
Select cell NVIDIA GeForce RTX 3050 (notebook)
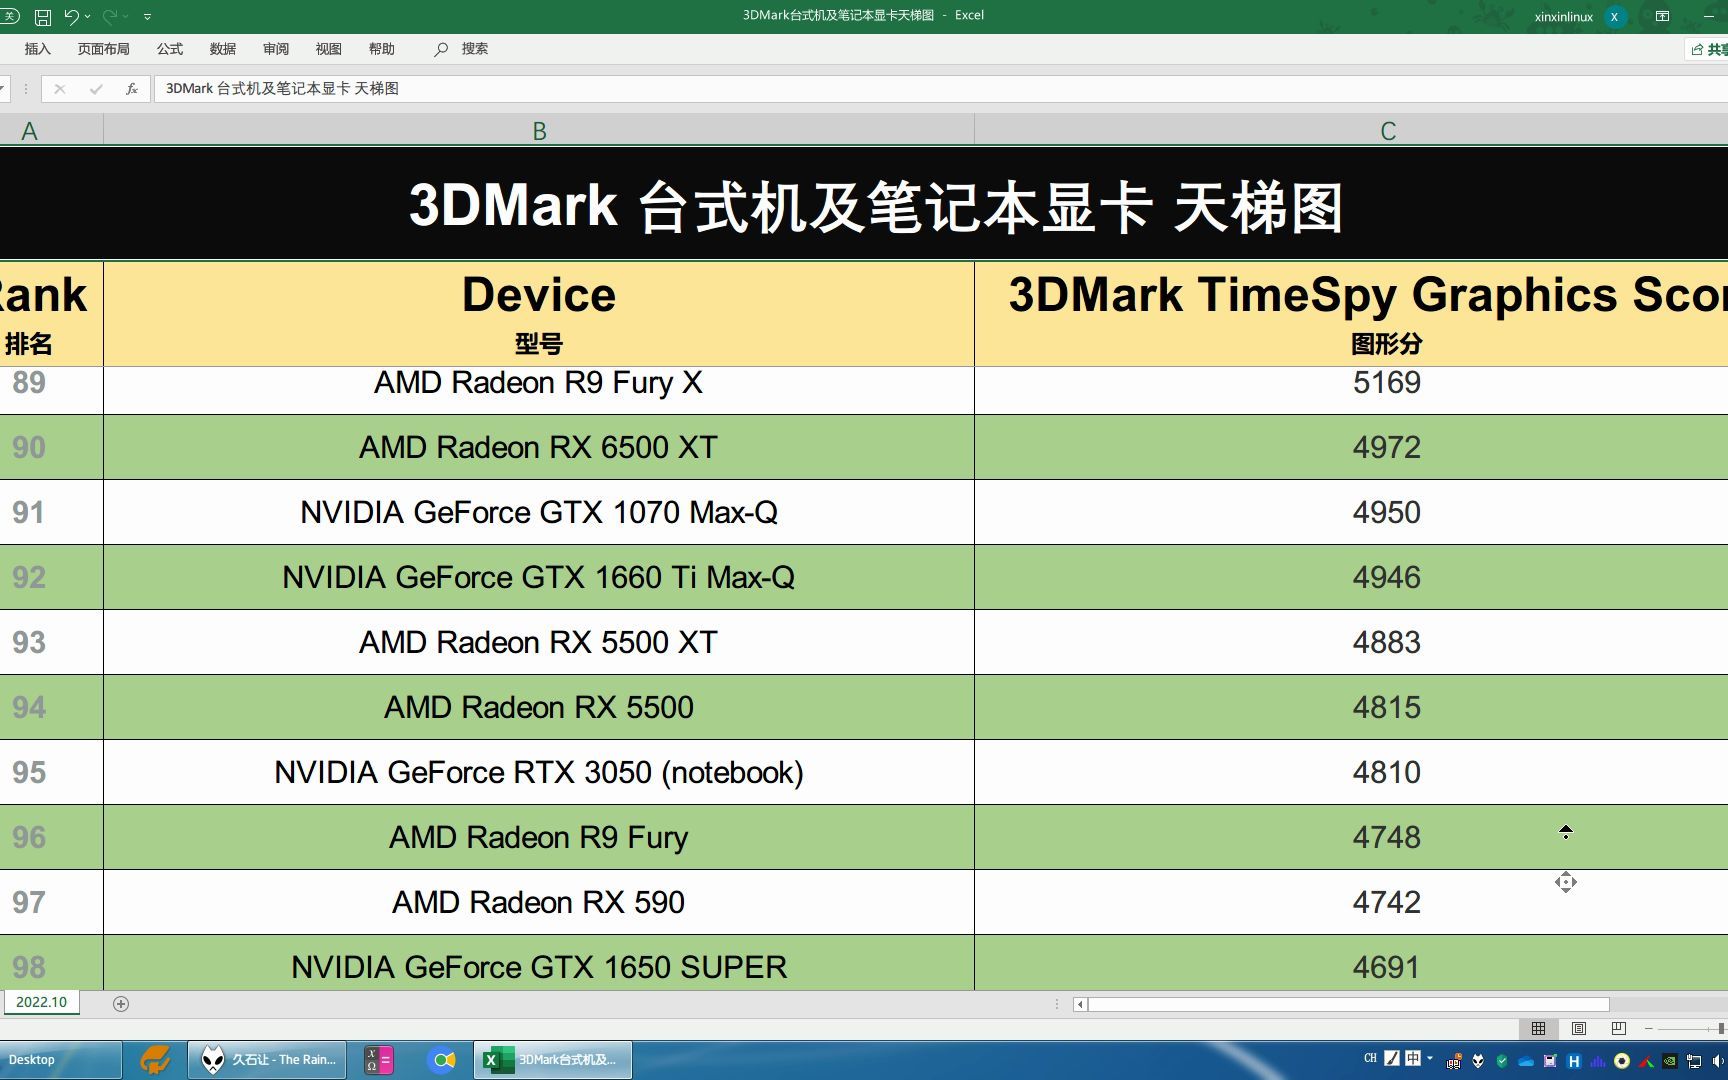(539, 772)
